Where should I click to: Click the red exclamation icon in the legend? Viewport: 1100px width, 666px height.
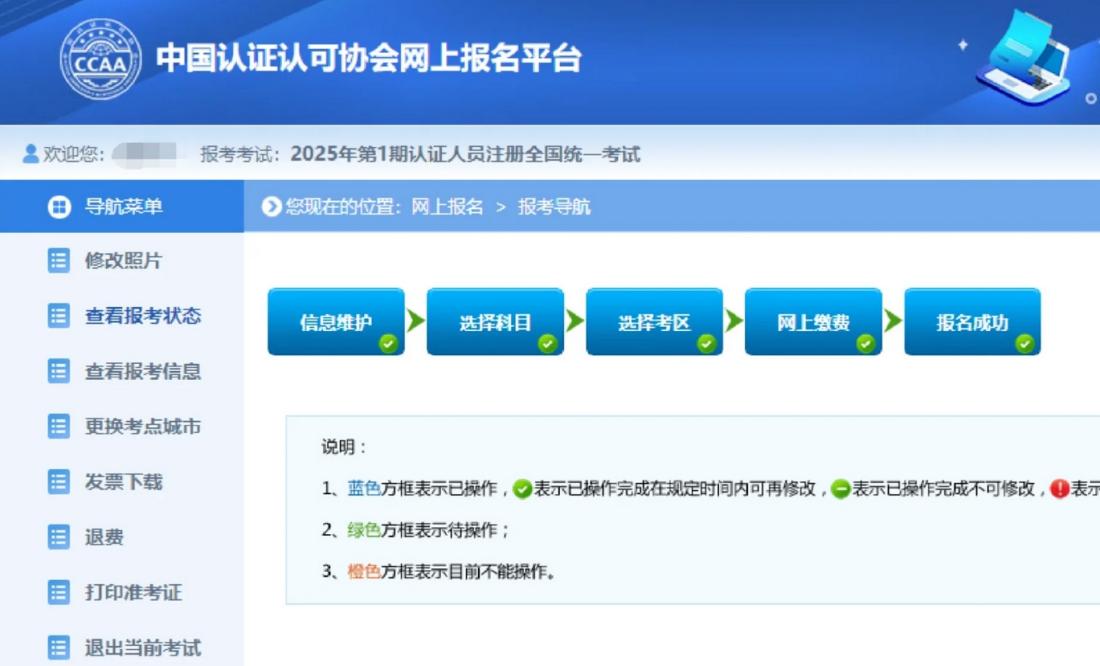(1059, 489)
